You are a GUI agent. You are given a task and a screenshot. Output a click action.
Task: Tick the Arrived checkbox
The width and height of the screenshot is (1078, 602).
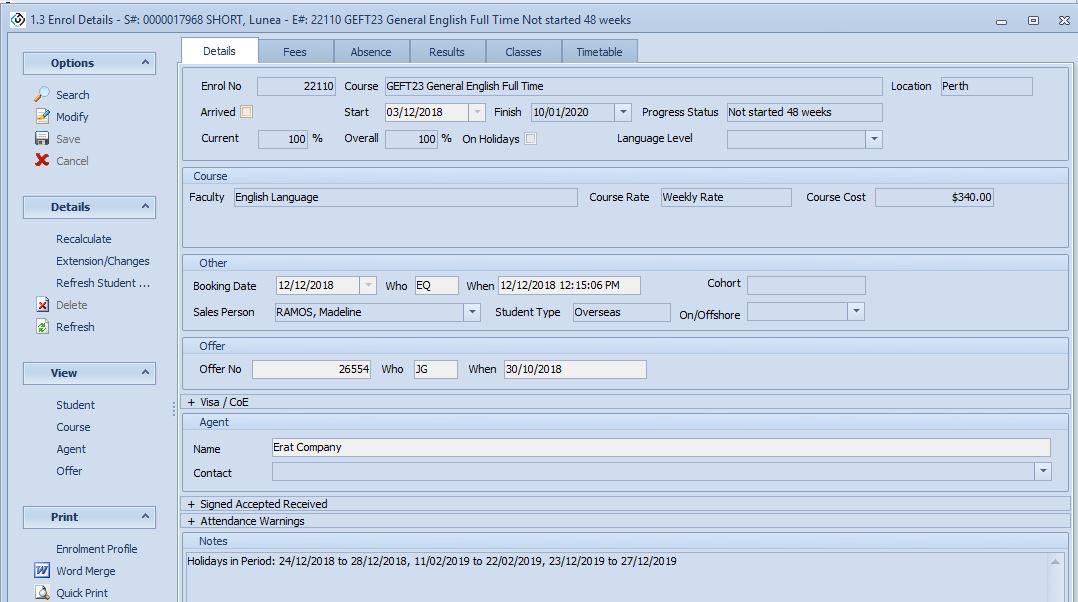[247, 112]
